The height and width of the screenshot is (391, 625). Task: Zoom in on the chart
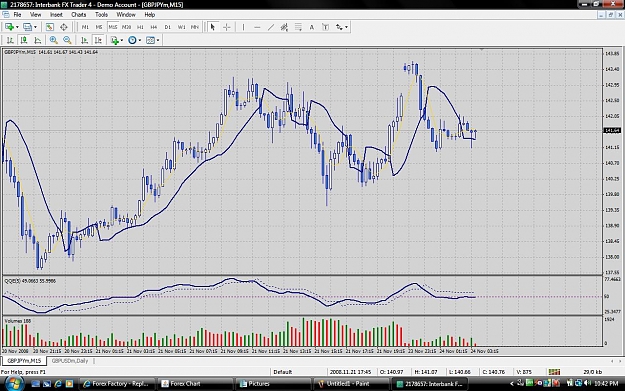(x=53, y=40)
